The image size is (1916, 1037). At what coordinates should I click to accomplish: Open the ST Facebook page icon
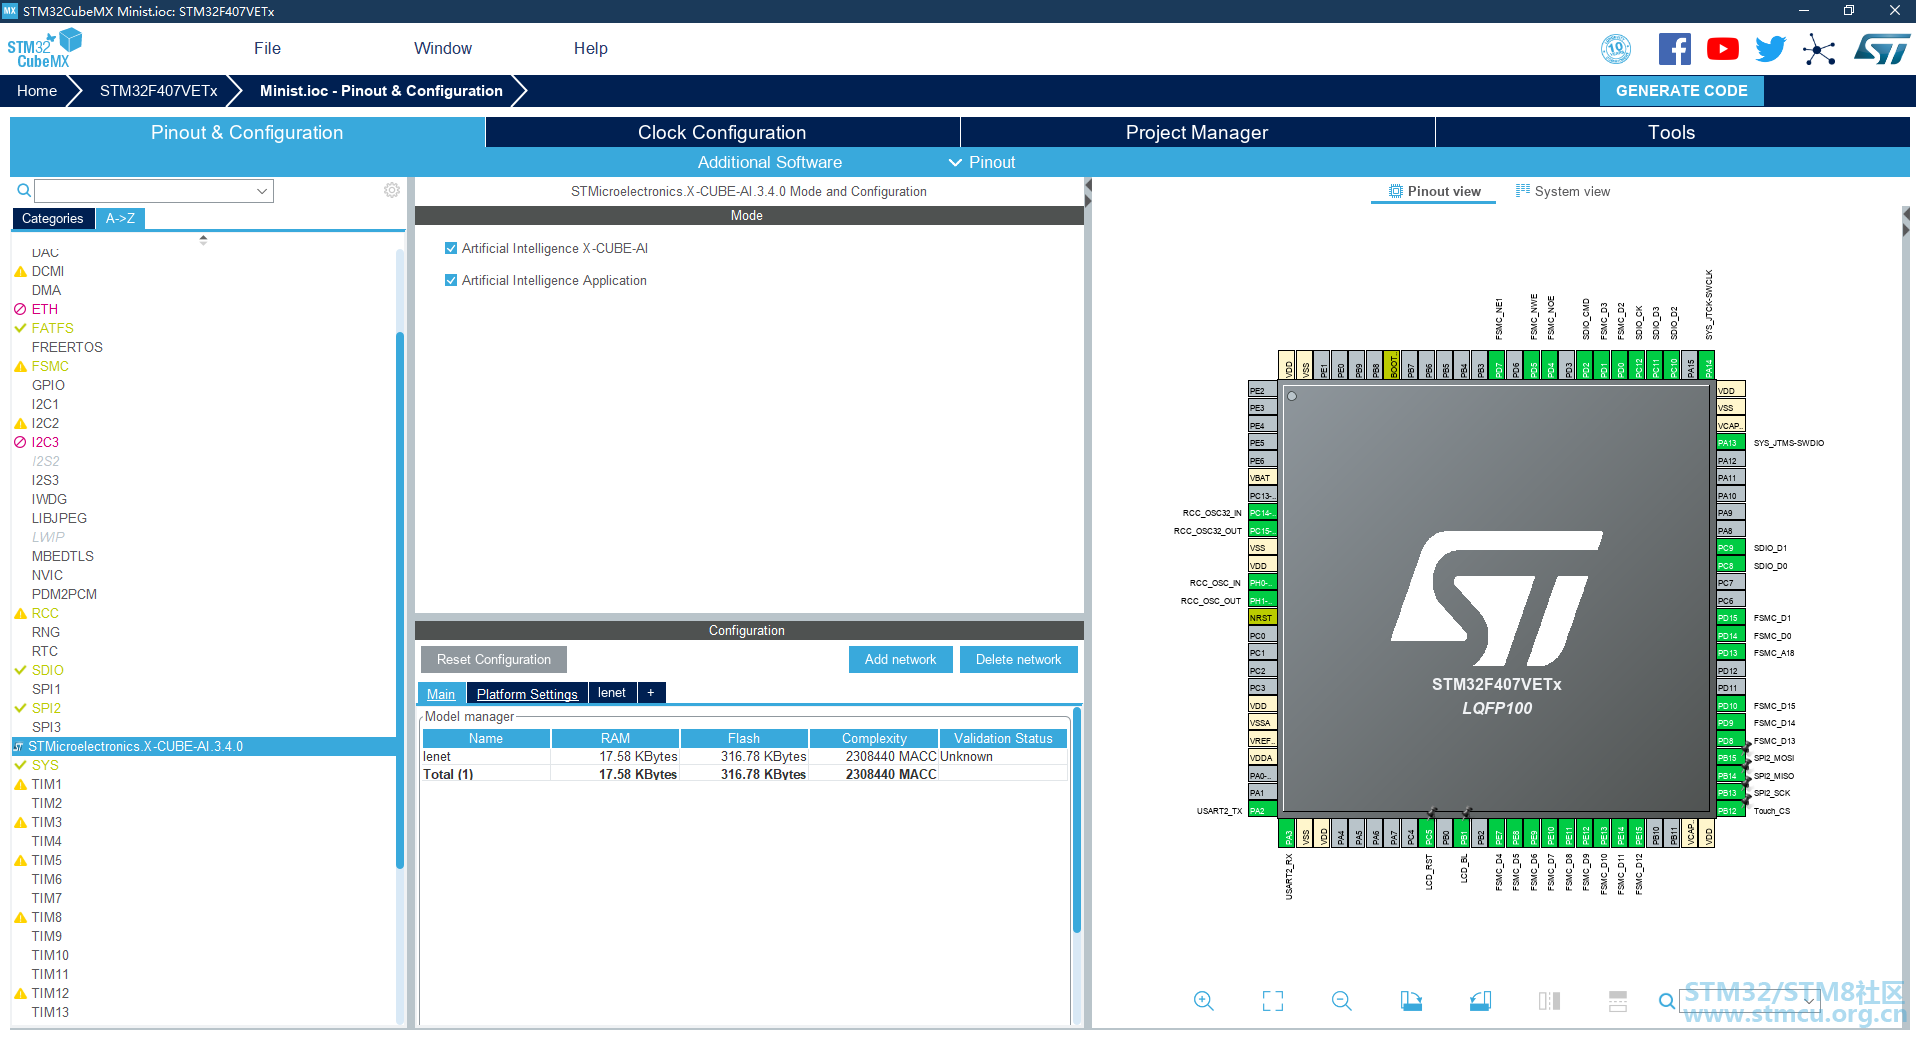click(1675, 49)
